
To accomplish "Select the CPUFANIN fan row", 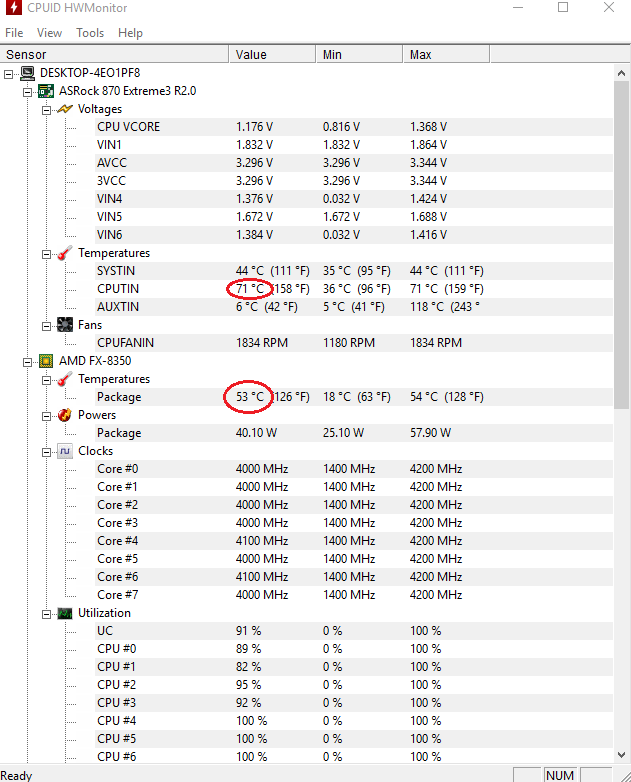I will (x=354, y=343).
